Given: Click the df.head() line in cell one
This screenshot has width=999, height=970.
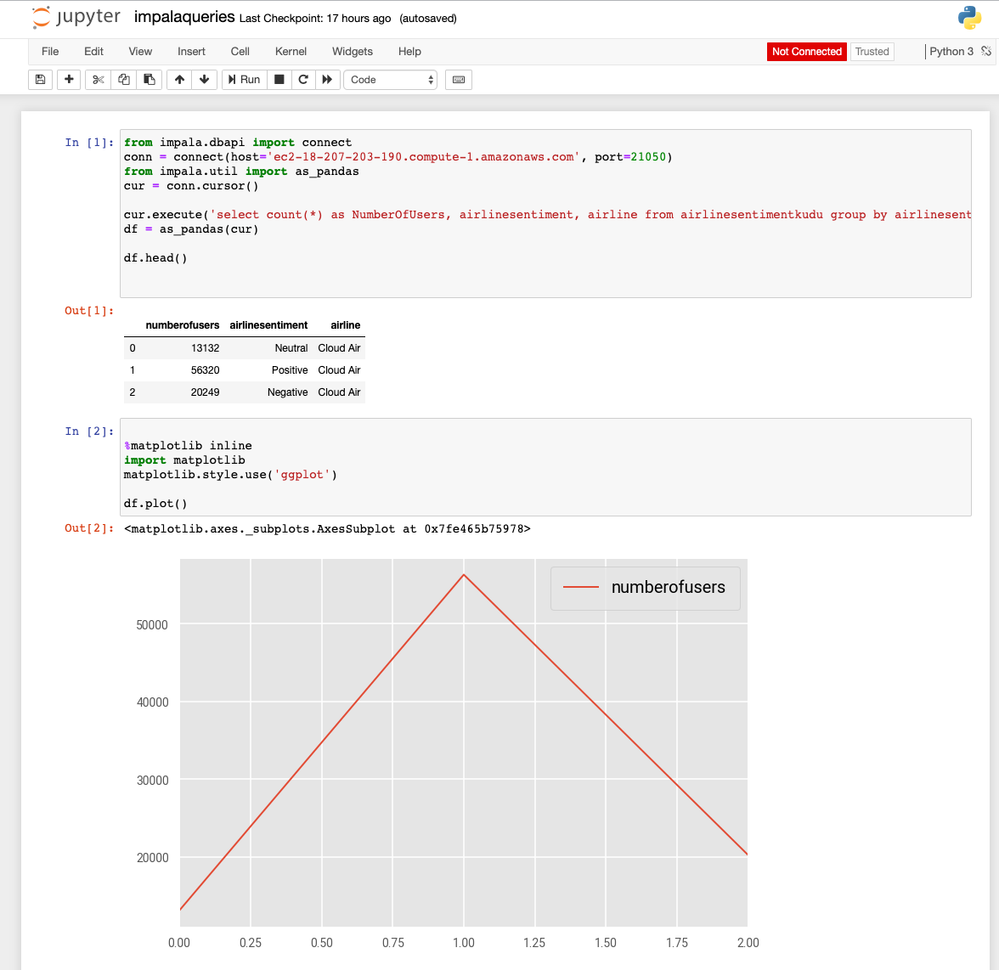Looking at the screenshot, I should coord(155,258).
